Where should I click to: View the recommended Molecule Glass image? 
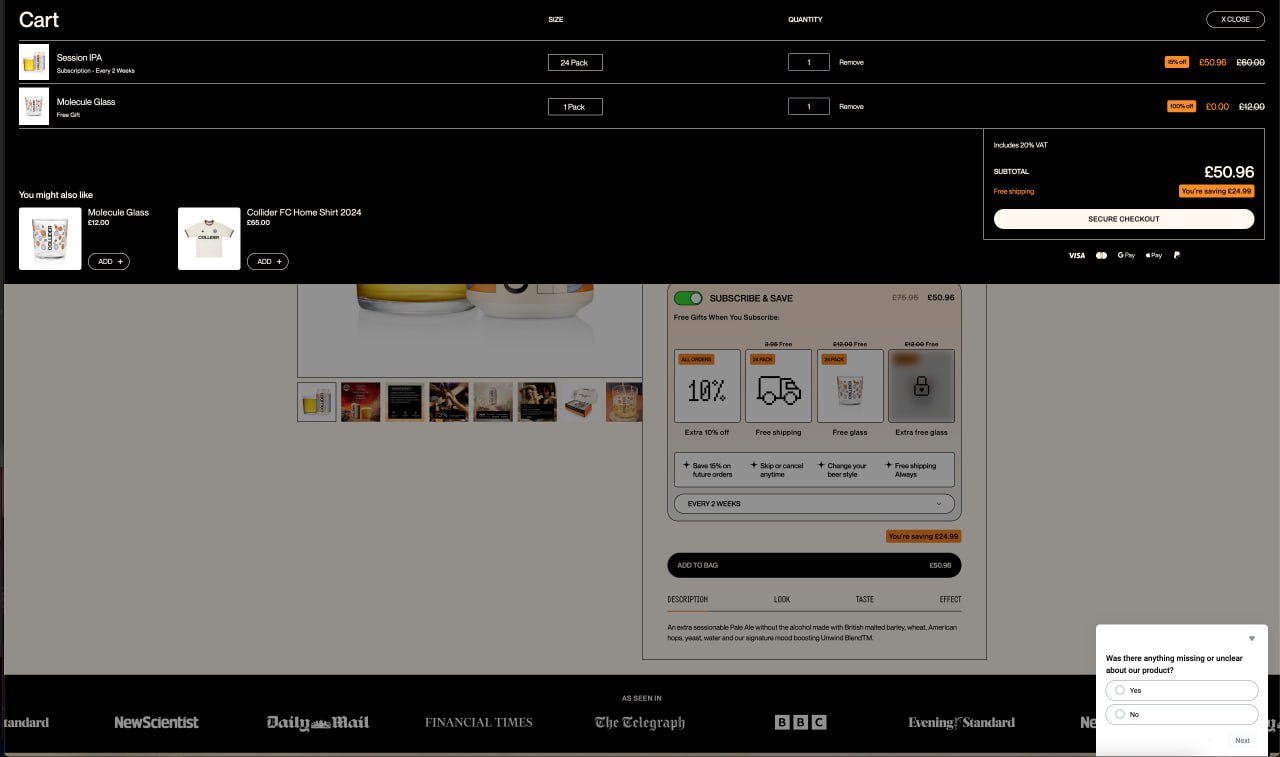click(x=50, y=238)
